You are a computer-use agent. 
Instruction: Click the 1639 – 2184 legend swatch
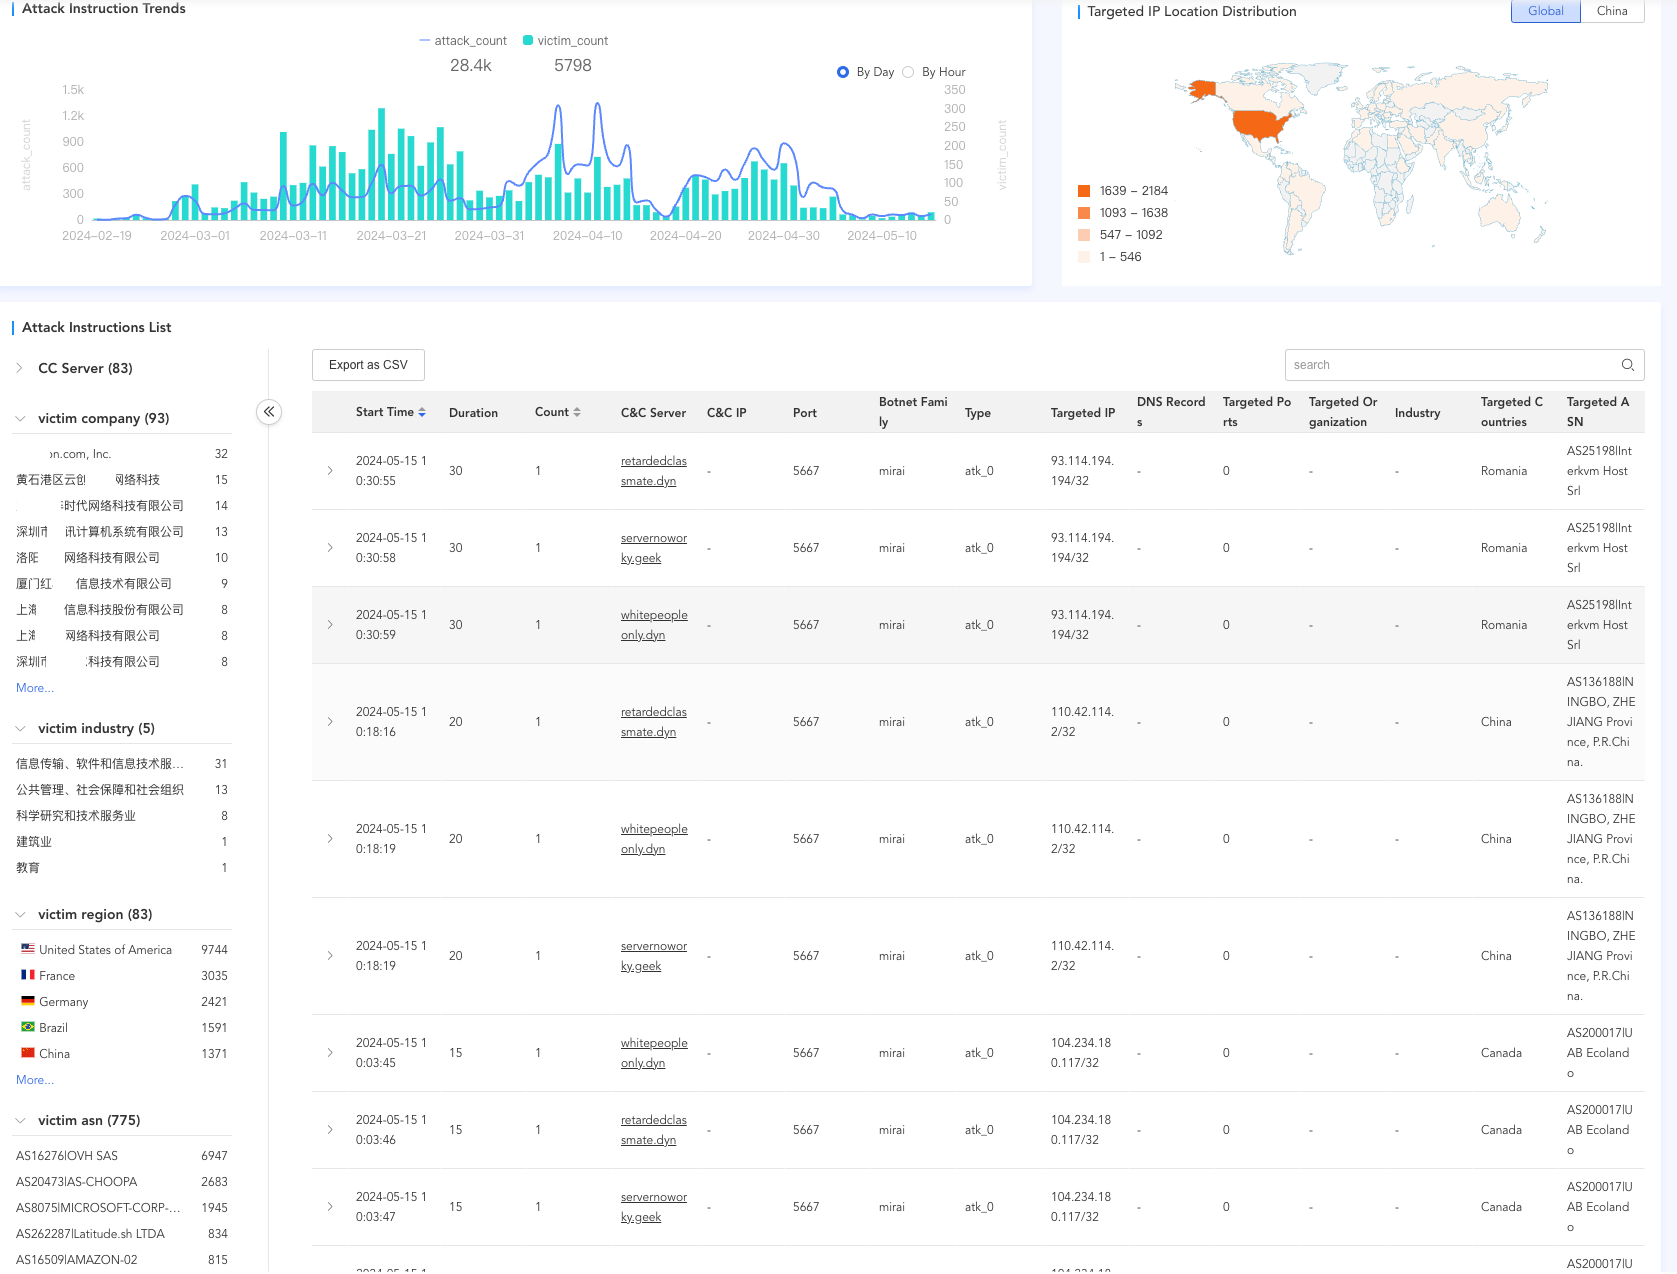(x=1084, y=191)
